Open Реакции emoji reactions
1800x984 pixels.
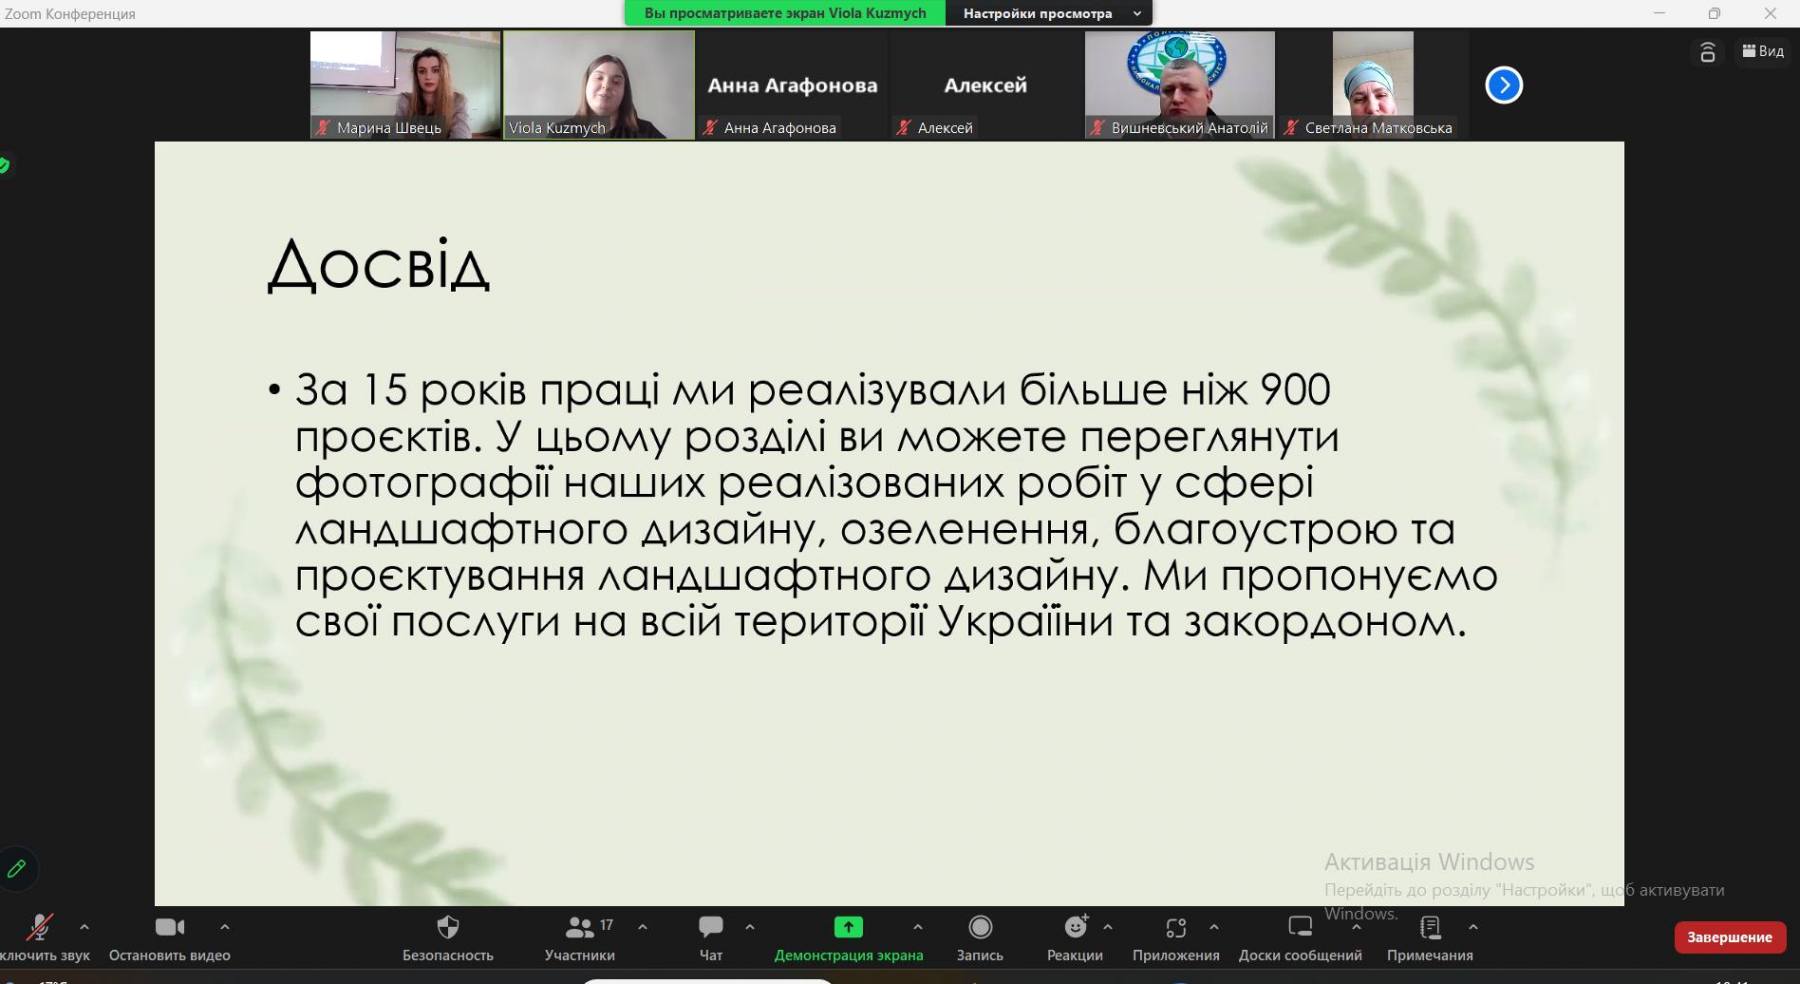click(x=1075, y=928)
